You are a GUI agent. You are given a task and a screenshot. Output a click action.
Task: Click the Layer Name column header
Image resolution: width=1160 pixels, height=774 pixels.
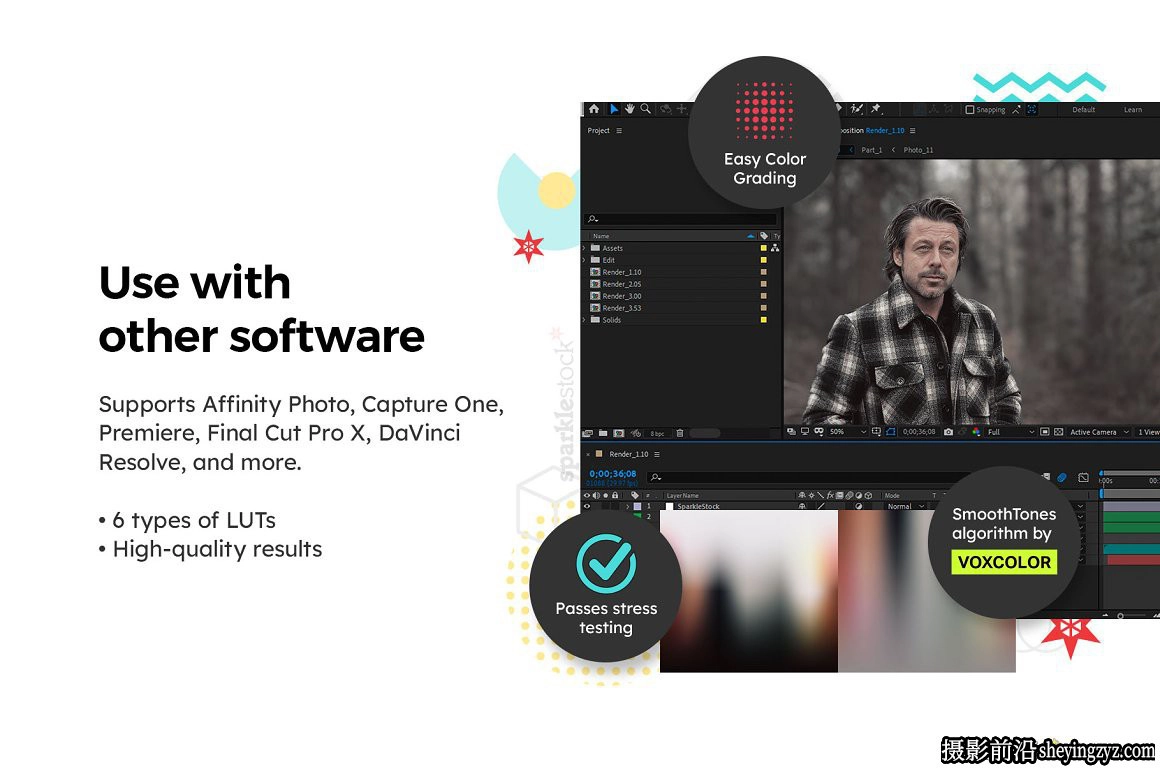(682, 496)
